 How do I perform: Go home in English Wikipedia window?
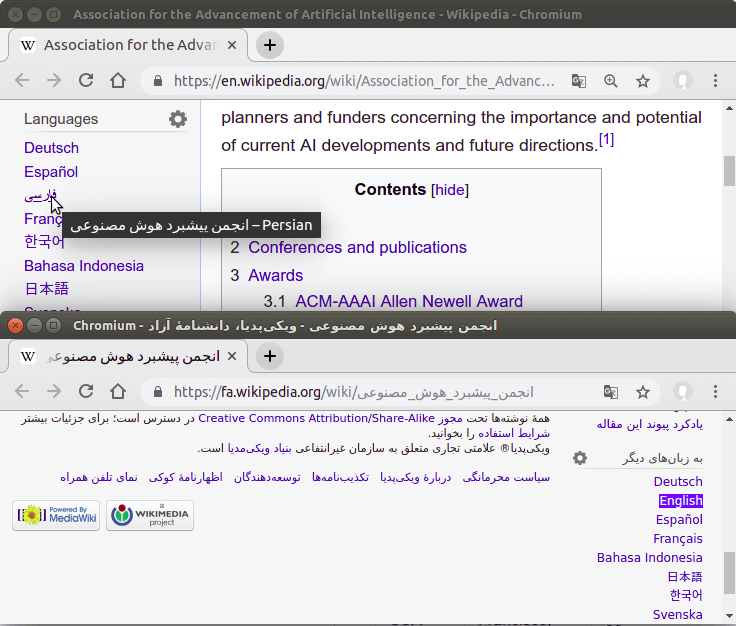118,81
